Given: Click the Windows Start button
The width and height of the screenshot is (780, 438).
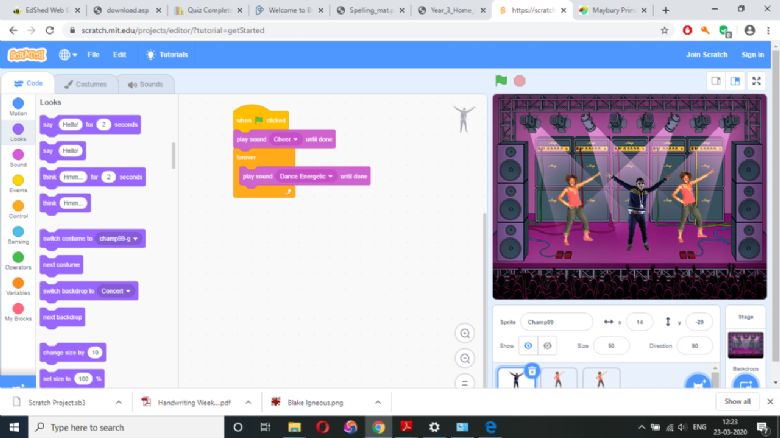Looking at the screenshot, I should click(14, 427).
